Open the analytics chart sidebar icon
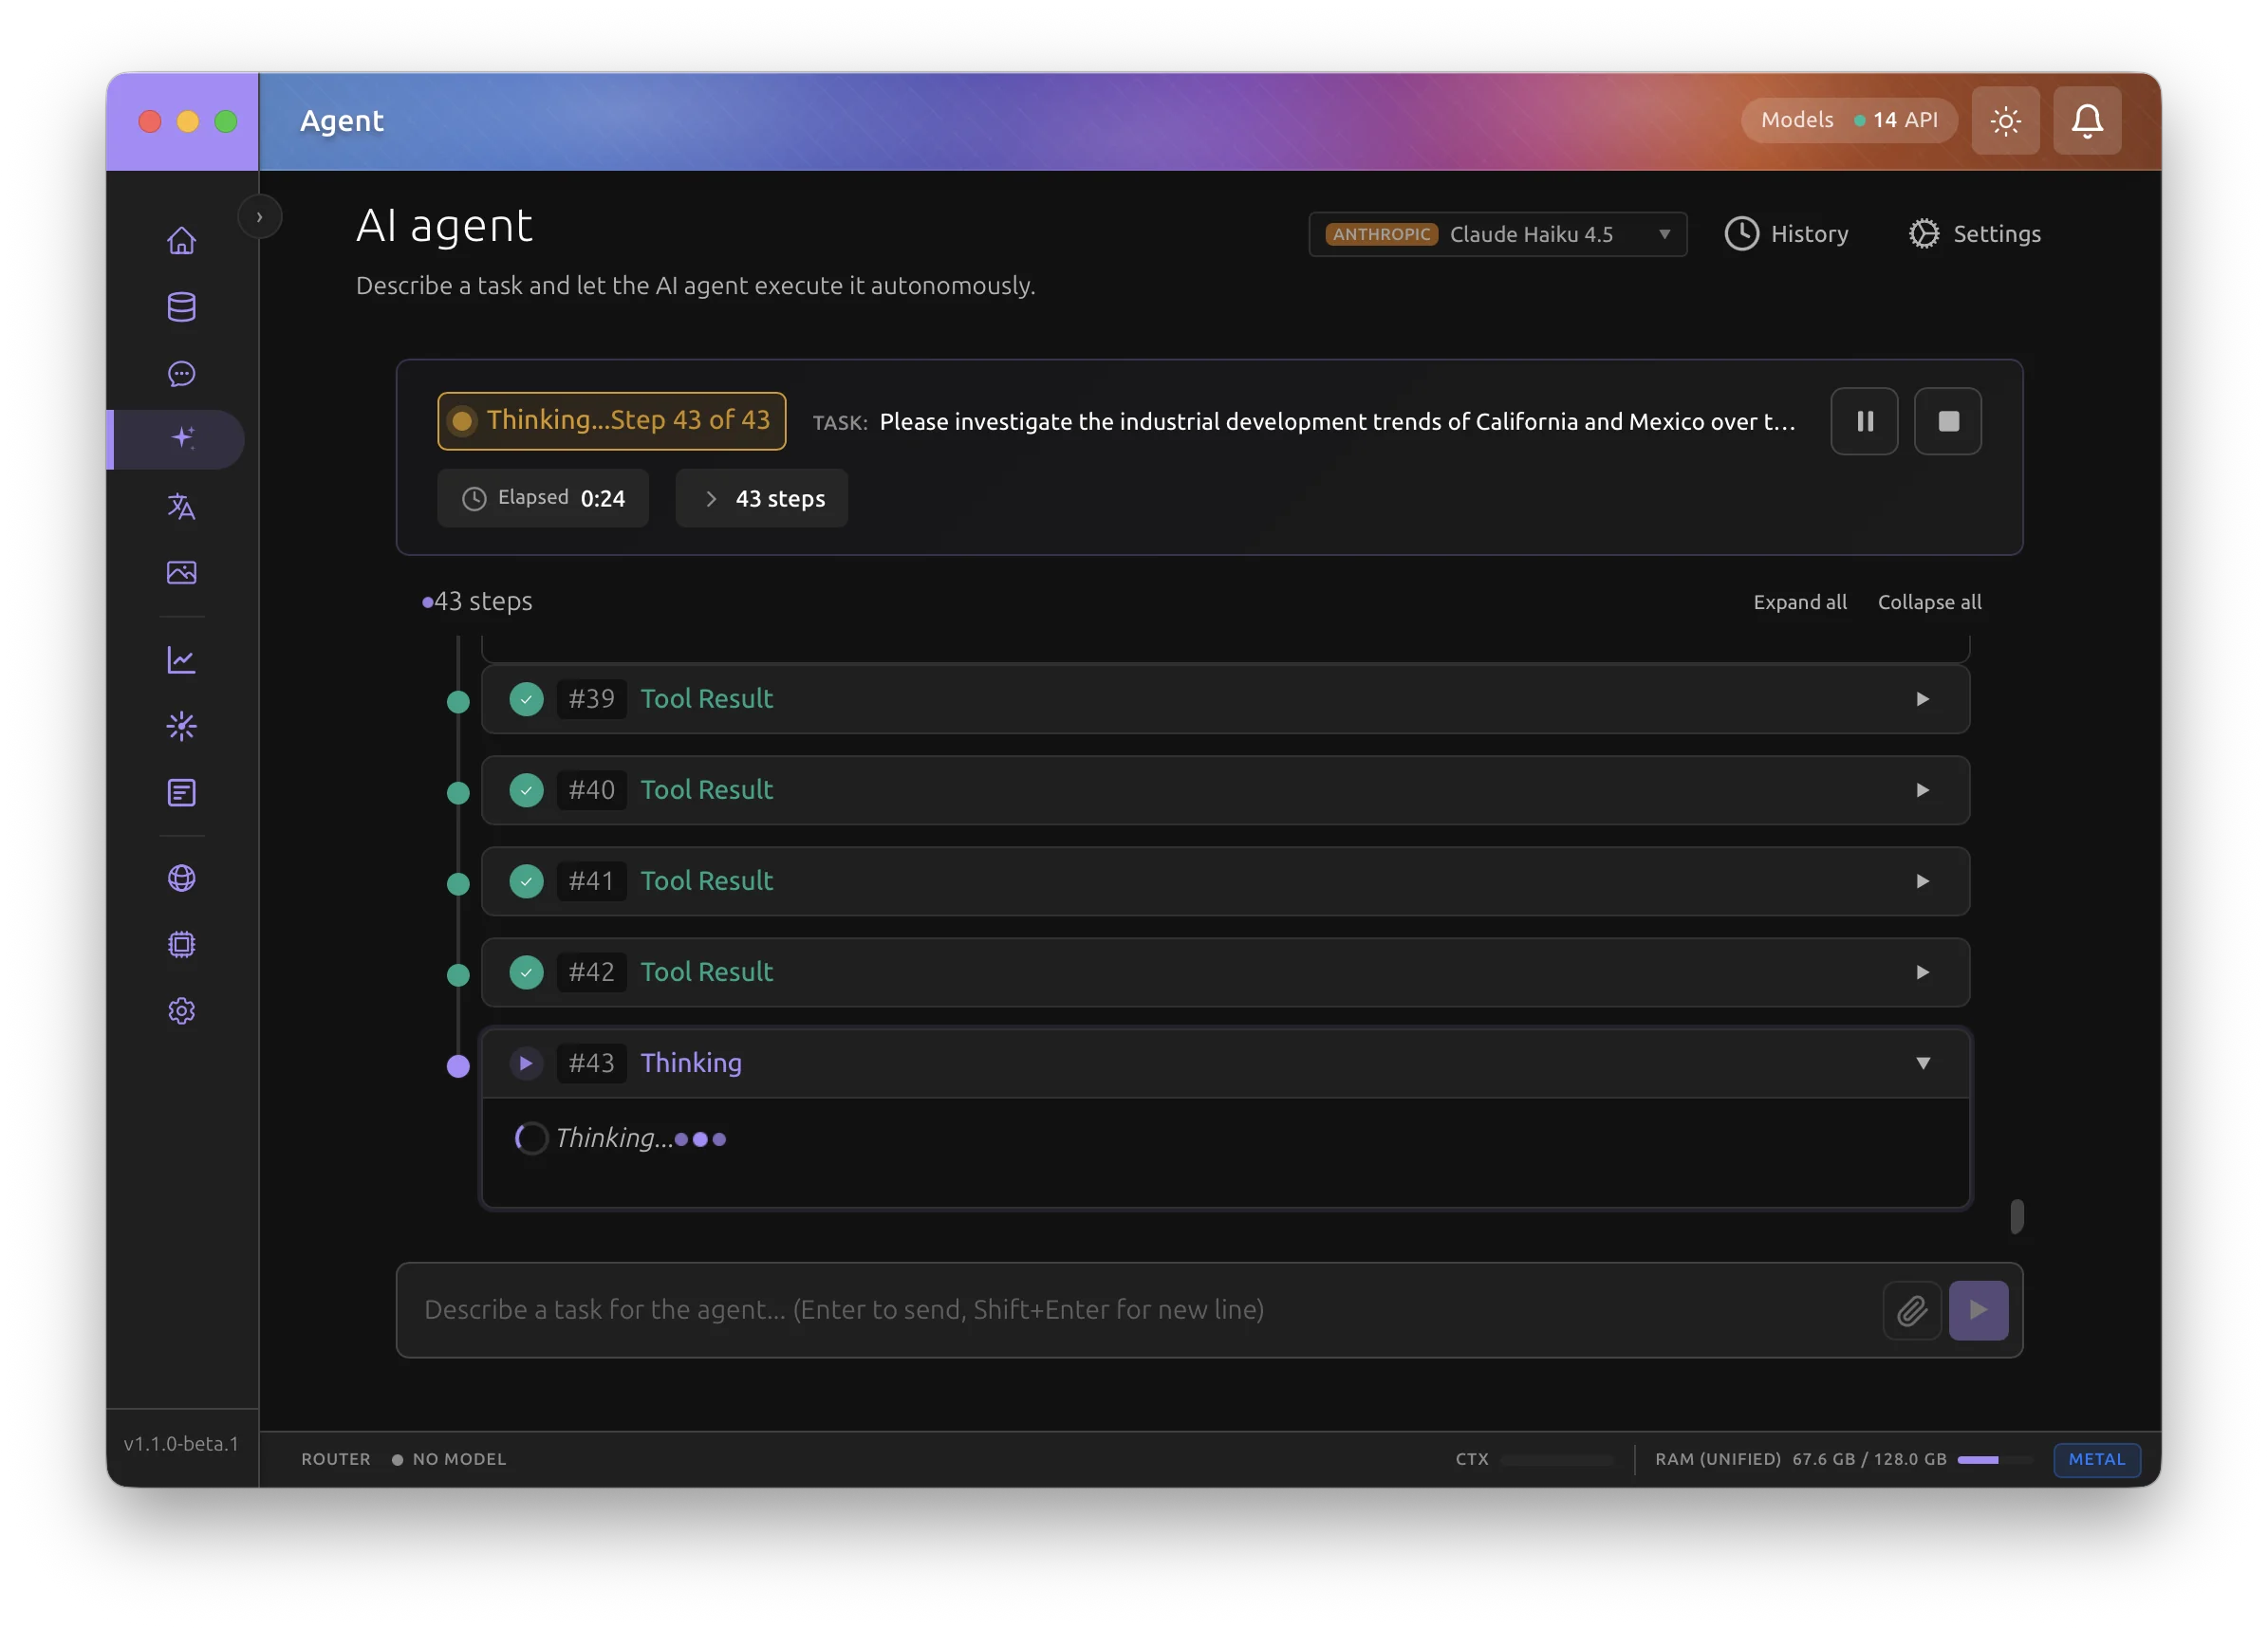 pyautogui.click(x=181, y=660)
